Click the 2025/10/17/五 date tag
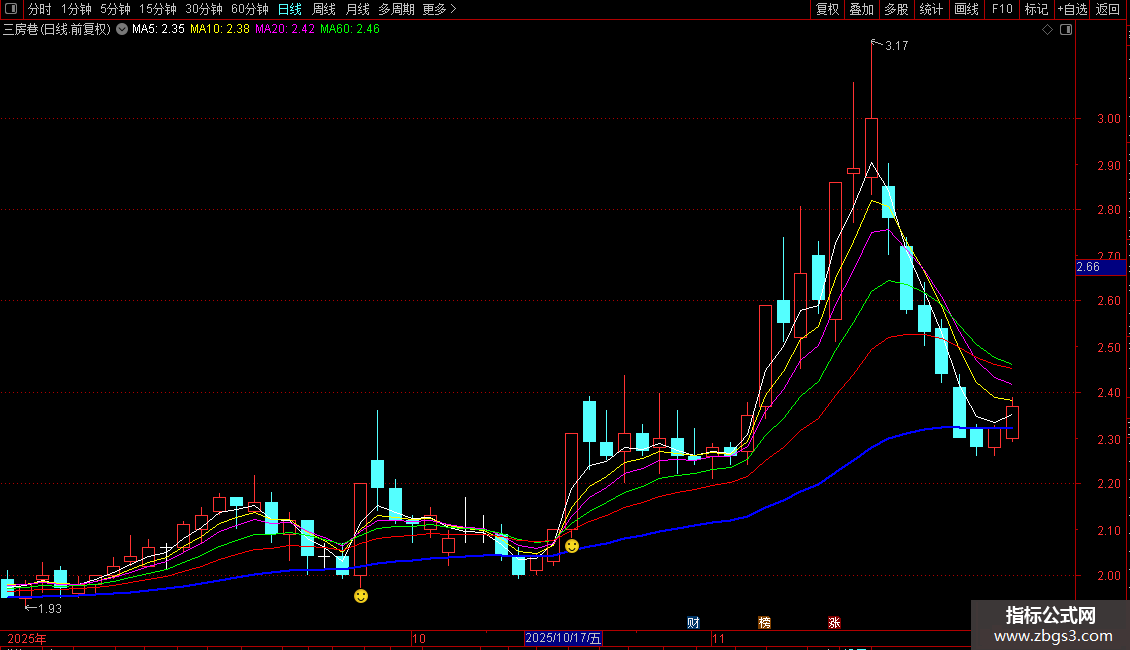 pyautogui.click(x=563, y=638)
